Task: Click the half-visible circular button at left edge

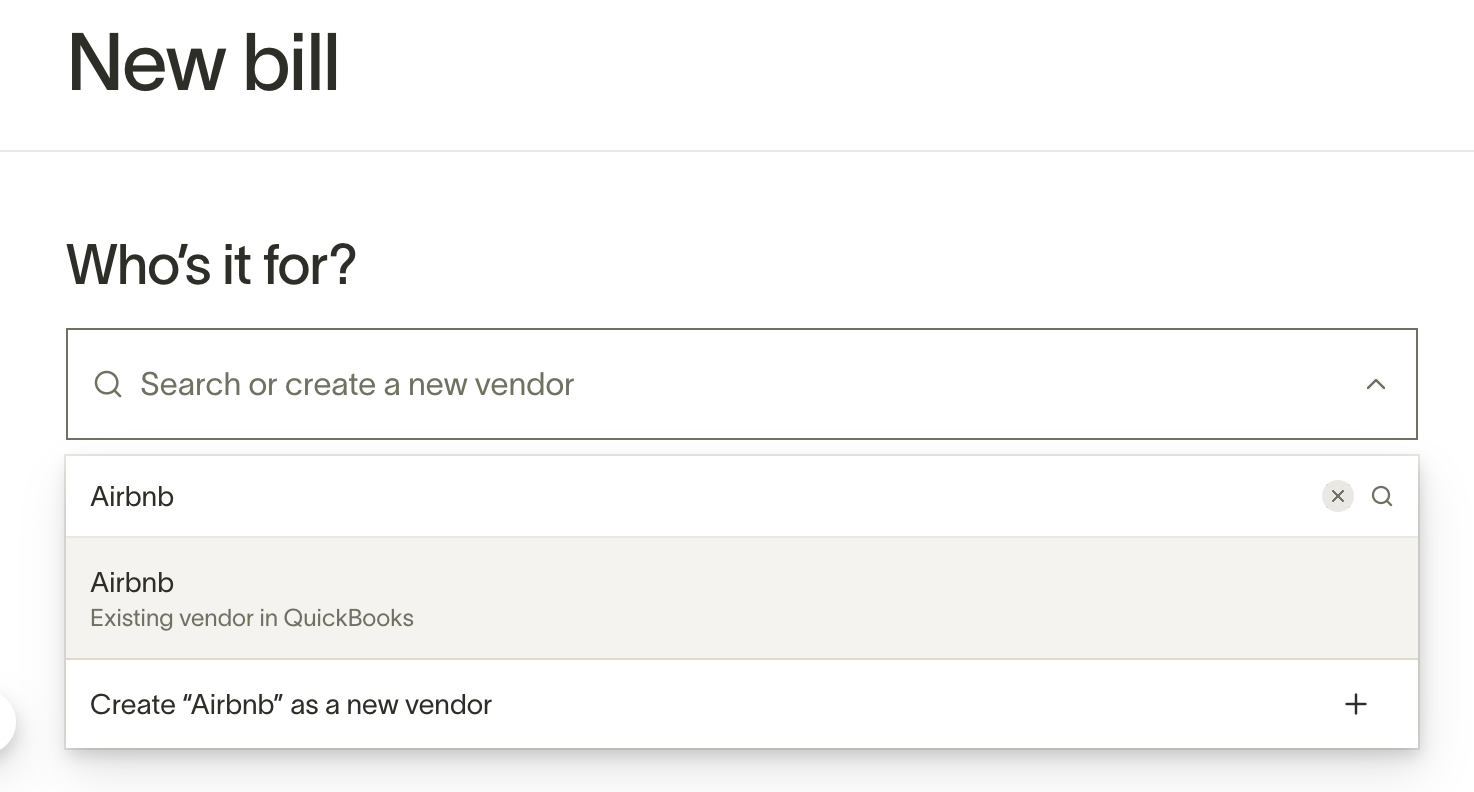Action: (5, 722)
